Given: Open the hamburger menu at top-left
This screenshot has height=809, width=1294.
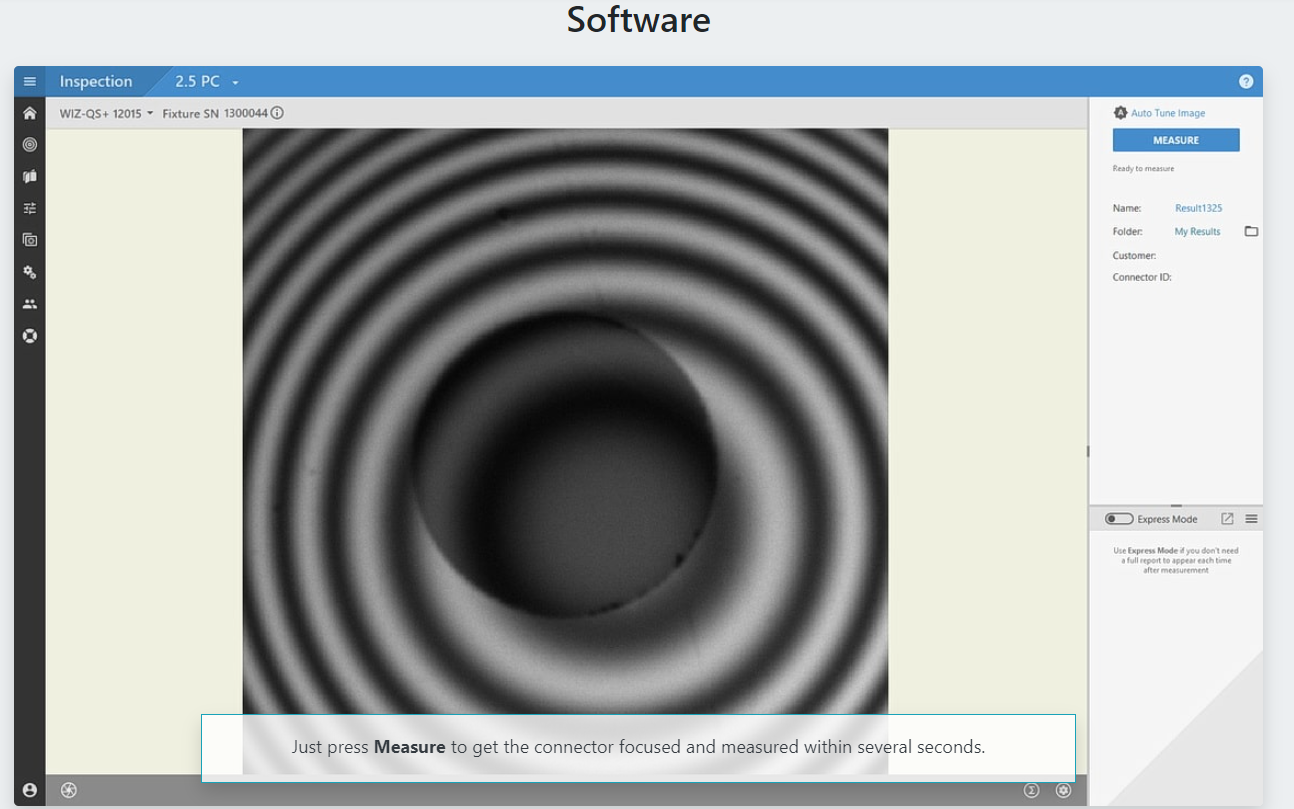Looking at the screenshot, I should click(30, 82).
